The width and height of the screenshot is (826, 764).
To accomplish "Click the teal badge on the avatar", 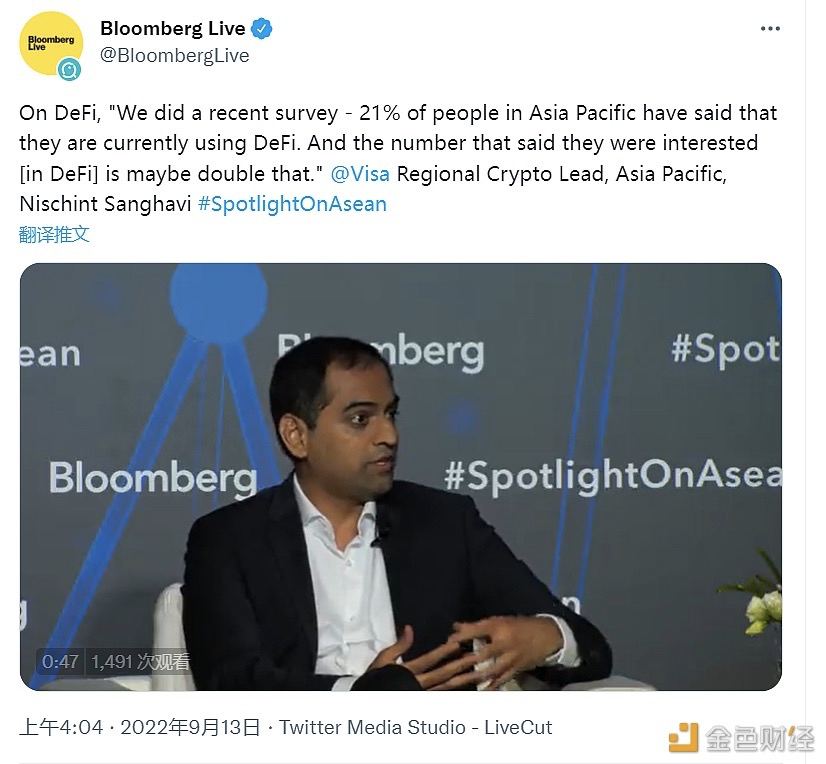I will click(x=69, y=69).
